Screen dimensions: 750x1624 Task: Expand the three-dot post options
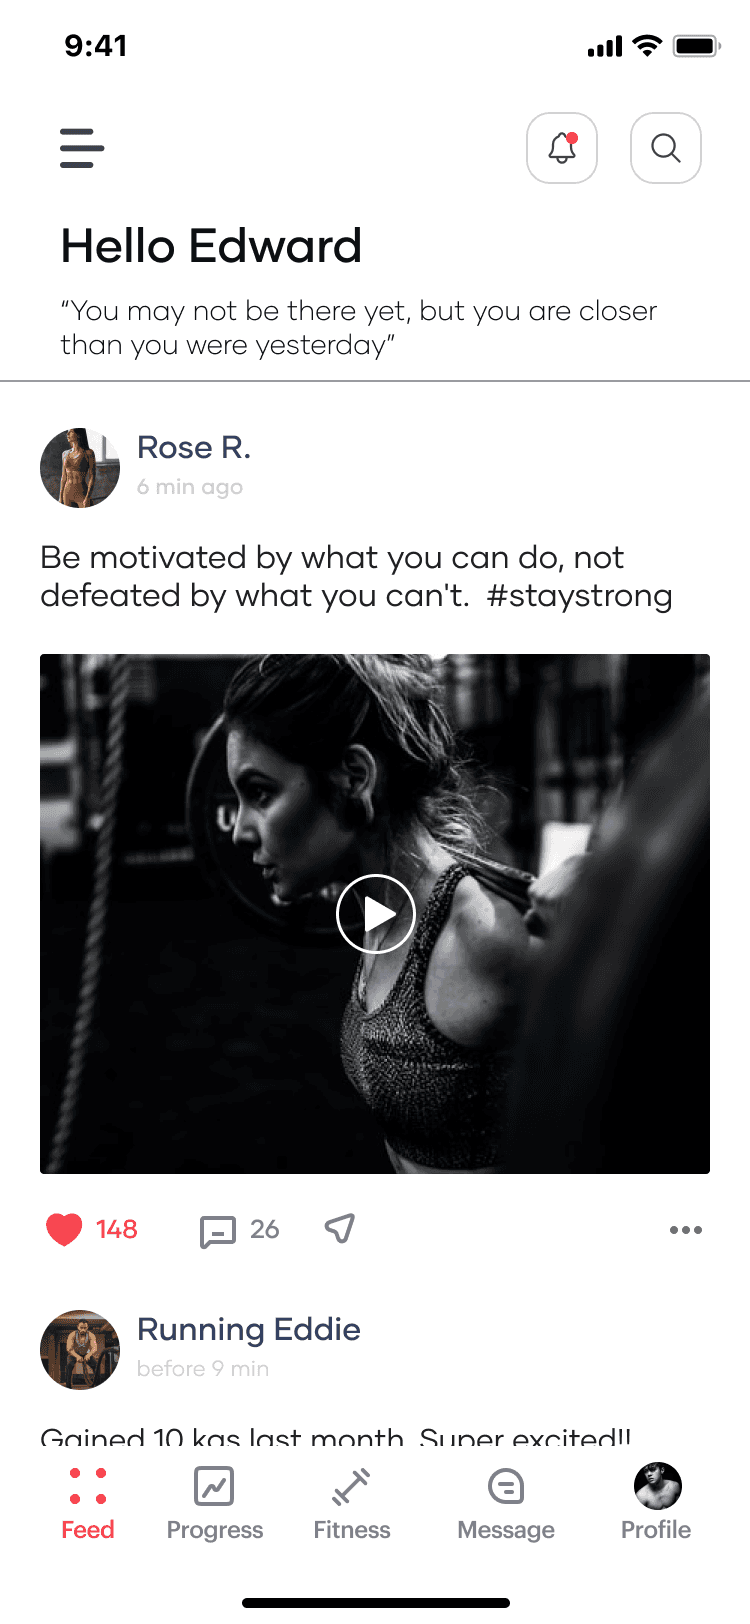(686, 1230)
